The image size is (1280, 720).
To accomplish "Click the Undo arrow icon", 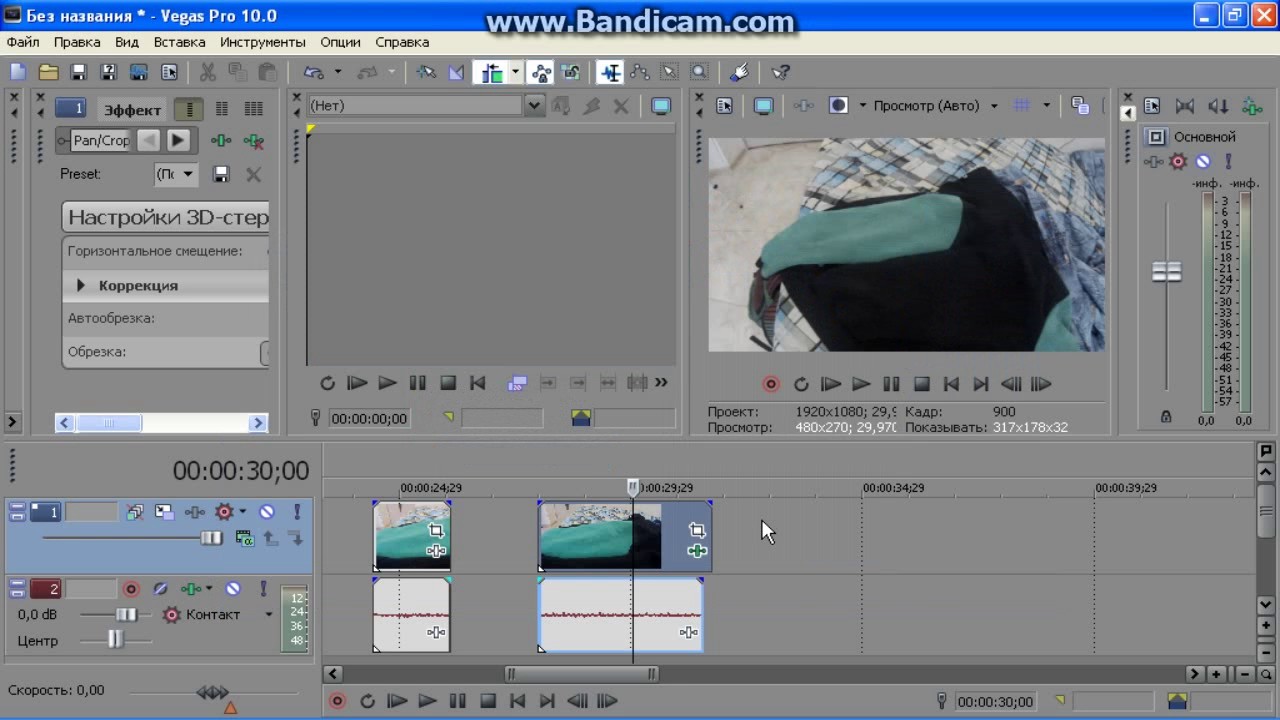I will (314, 72).
